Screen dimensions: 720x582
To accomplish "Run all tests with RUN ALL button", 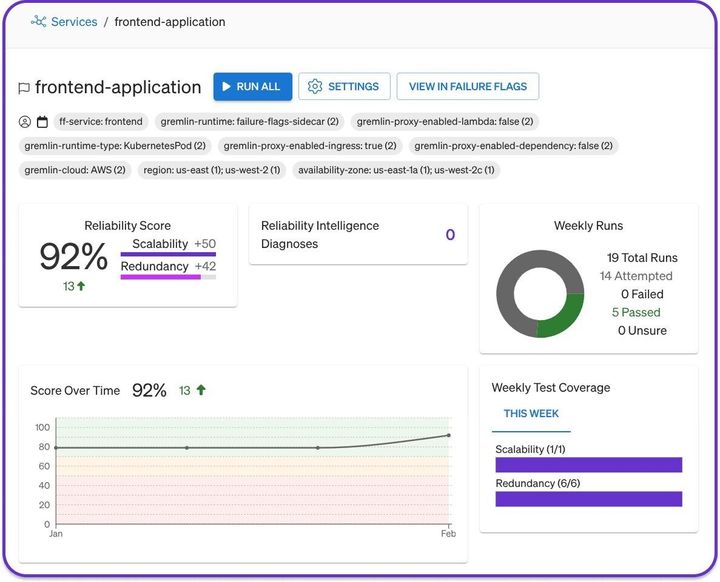I will click(253, 86).
